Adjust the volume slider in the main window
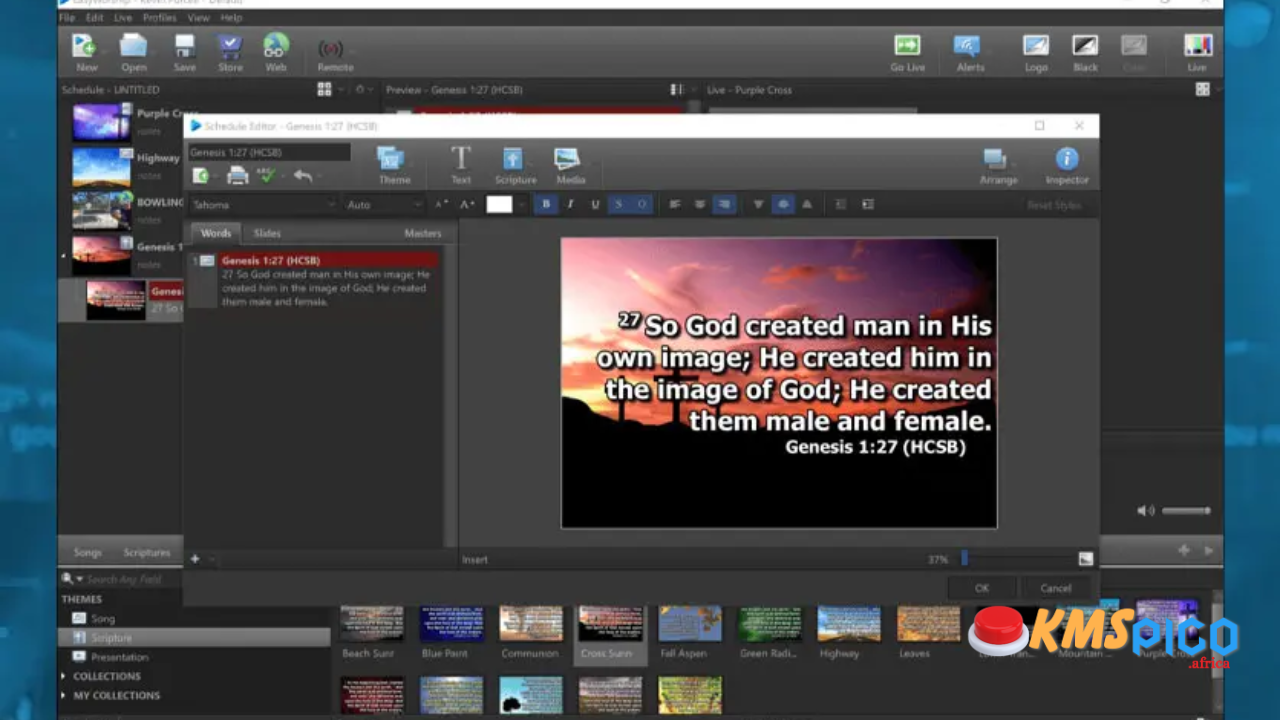Image resolution: width=1280 pixels, height=720 pixels. click(x=1185, y=510)
